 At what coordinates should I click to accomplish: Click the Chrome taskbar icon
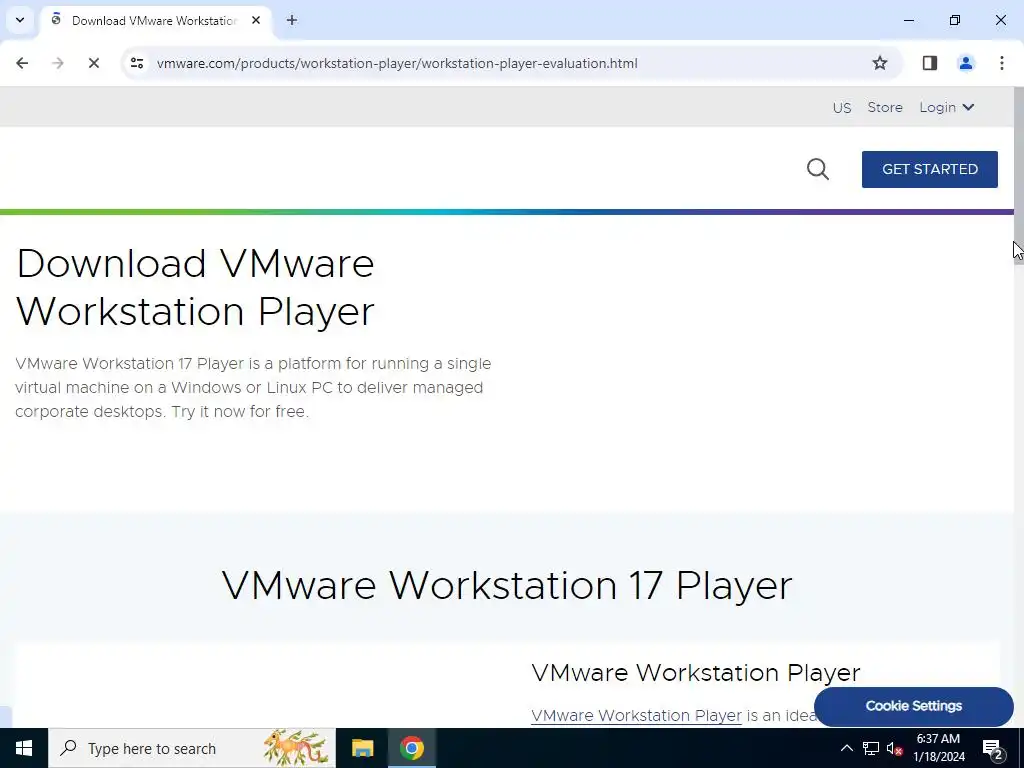(x=411, y=748)
